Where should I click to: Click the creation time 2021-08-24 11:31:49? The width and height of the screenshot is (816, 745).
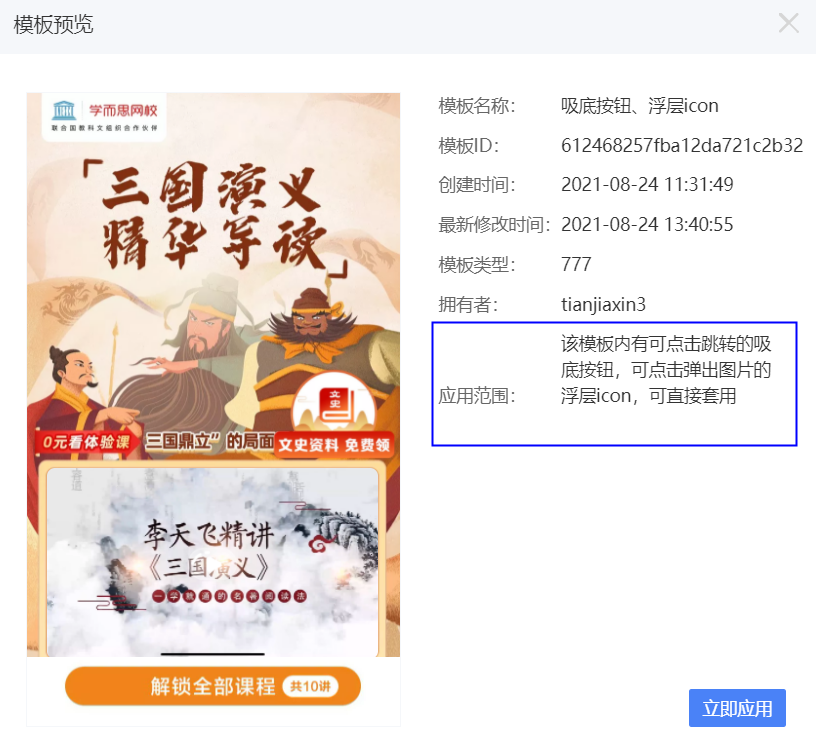(647, 185)
